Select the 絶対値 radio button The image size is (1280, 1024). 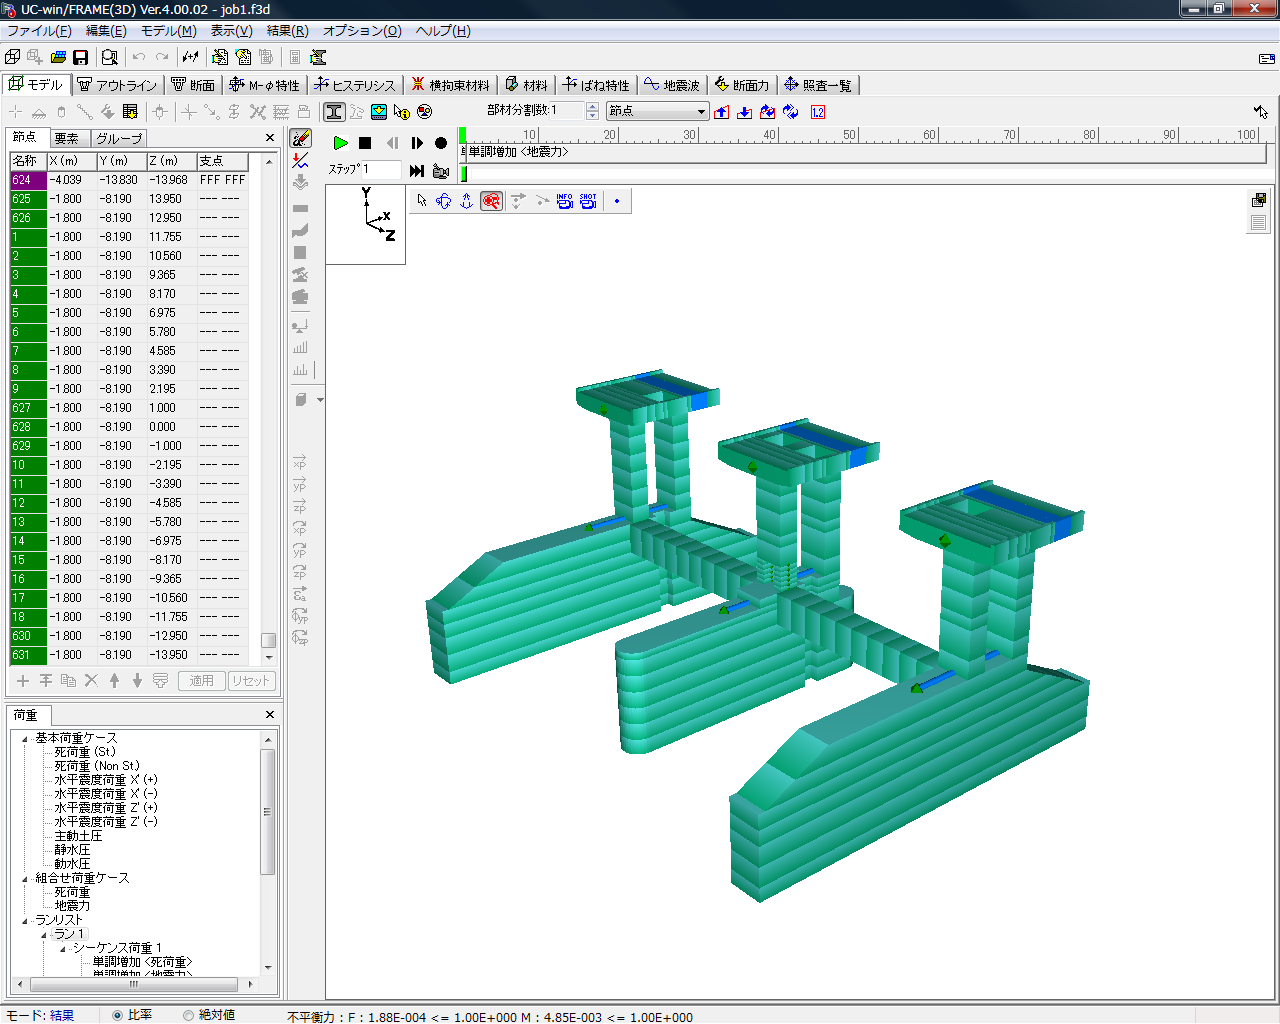click(189, 1015)
